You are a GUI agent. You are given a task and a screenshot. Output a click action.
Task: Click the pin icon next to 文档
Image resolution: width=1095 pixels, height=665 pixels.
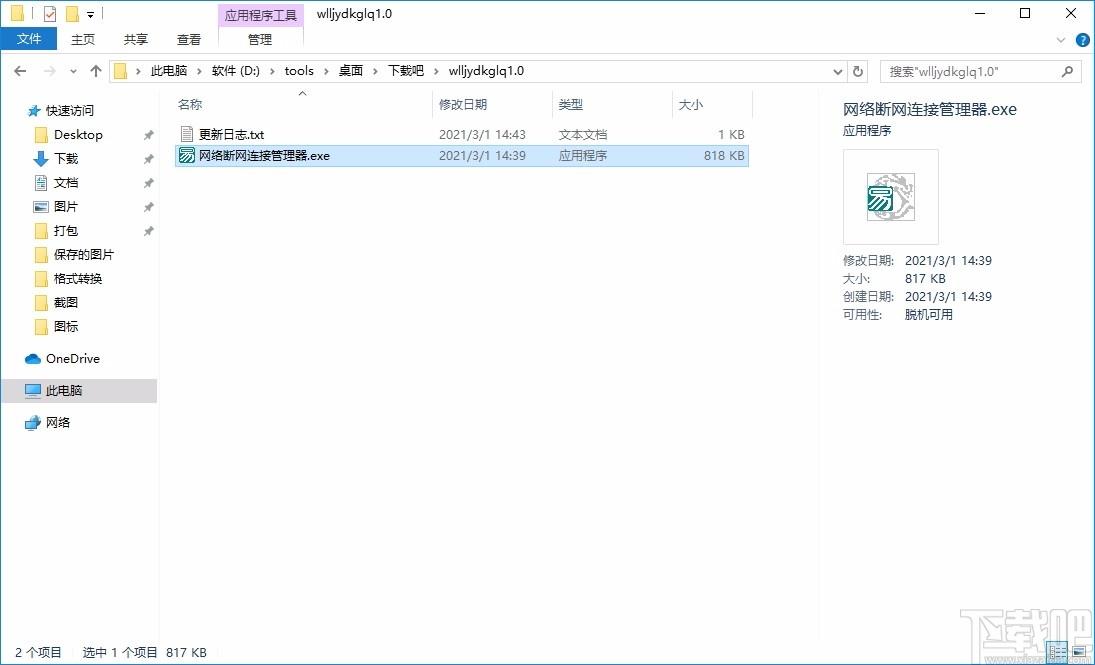coord(148,183)
